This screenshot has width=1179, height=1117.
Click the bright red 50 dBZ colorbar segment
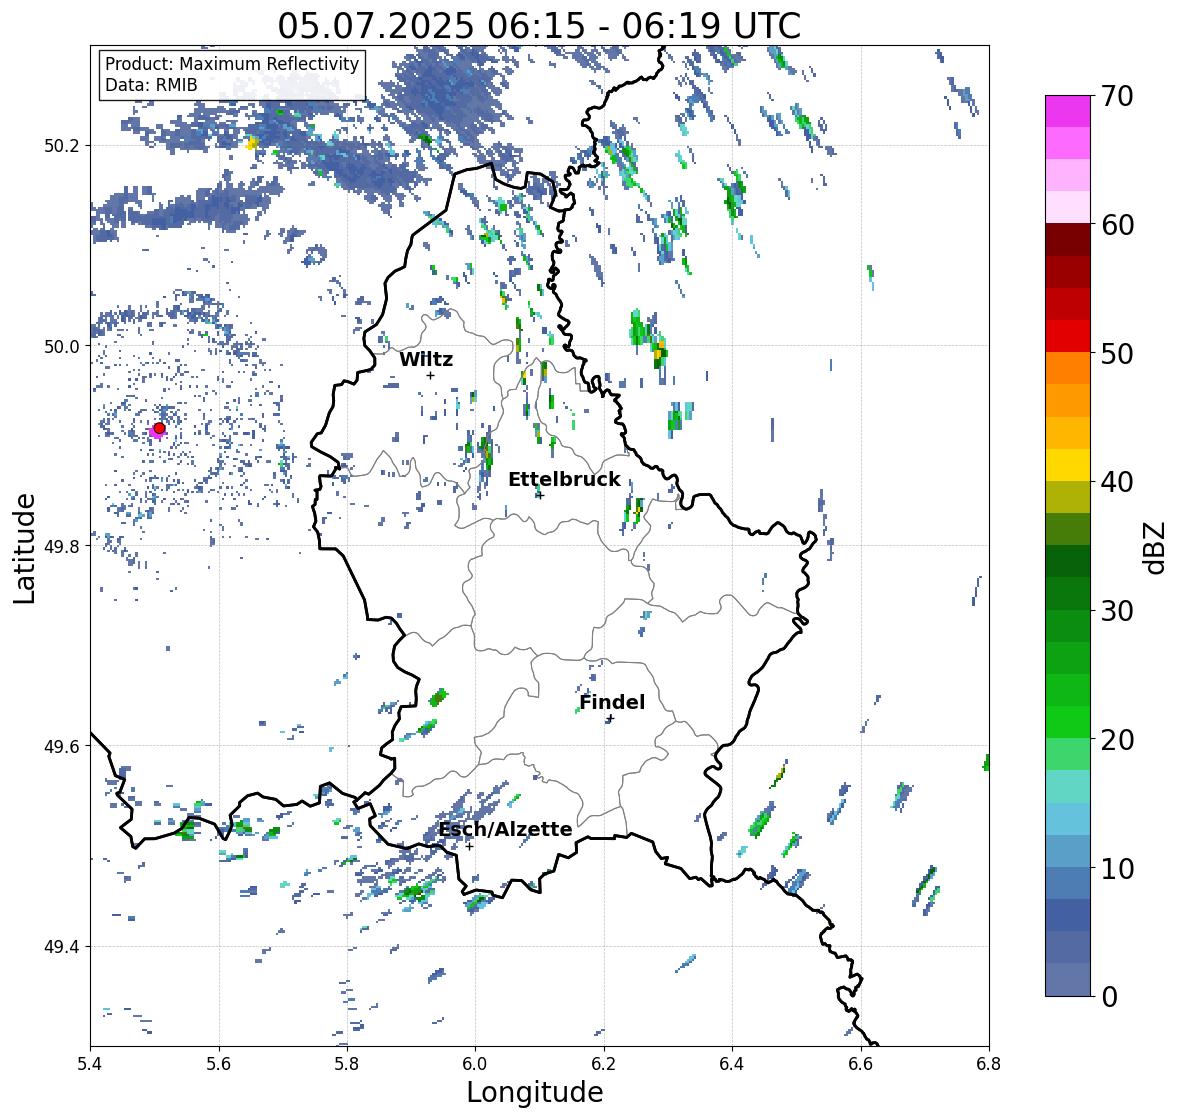click(x=1068, y=337)
